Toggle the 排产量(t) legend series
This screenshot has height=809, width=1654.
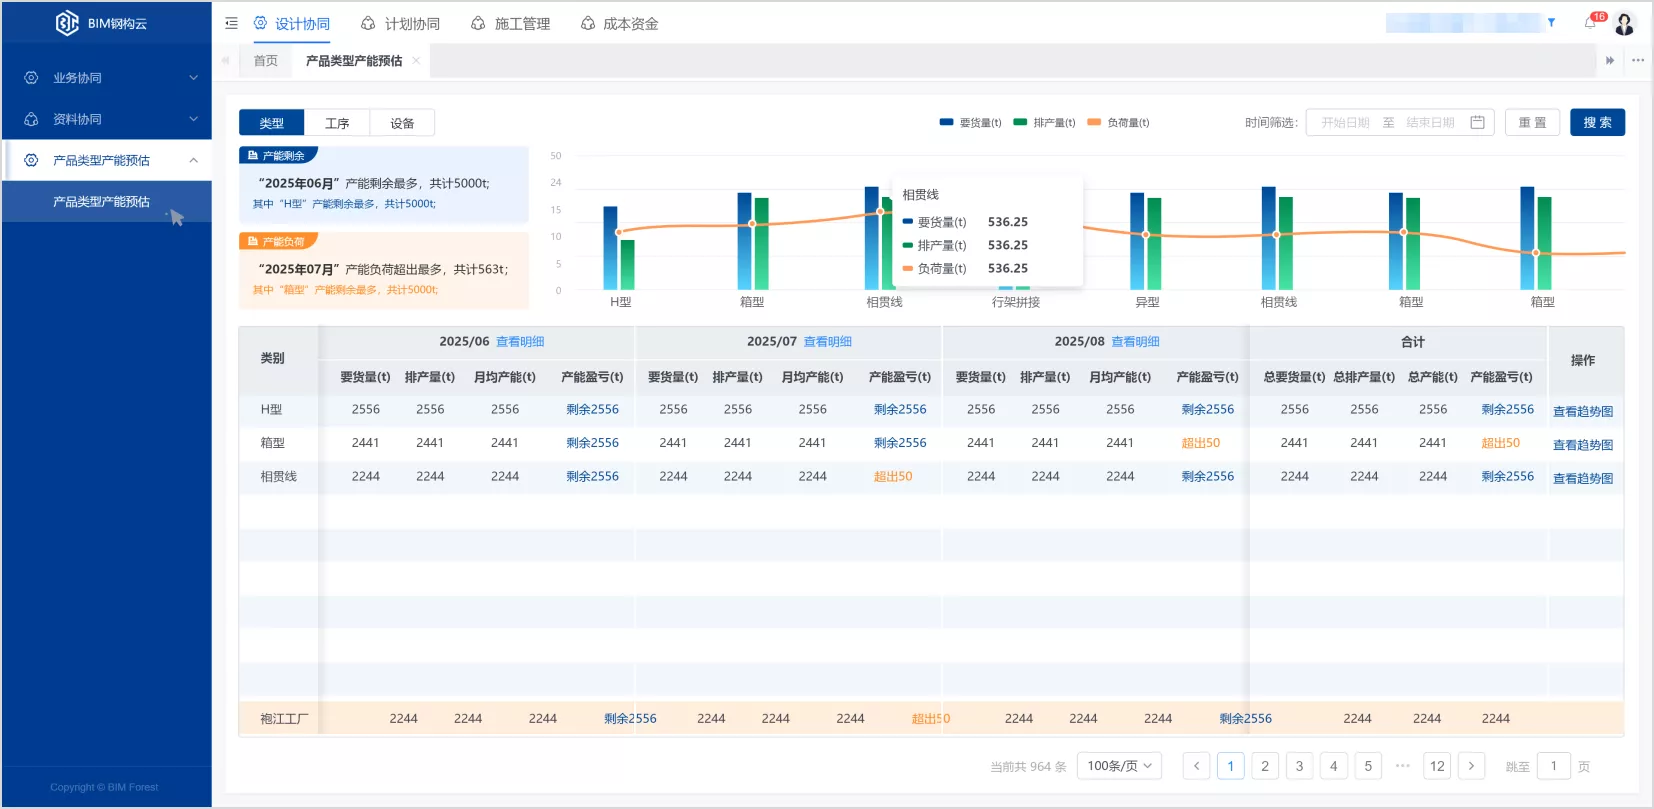tap(1044, 122)
